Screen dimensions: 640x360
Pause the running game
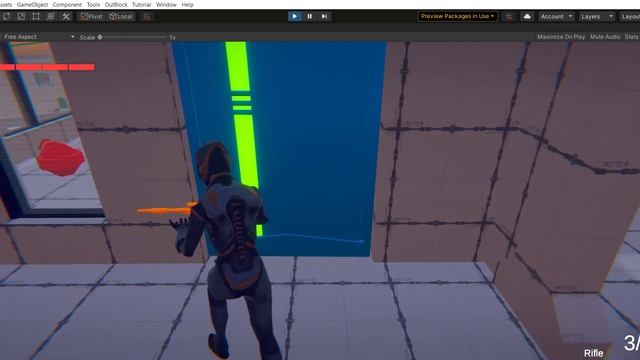309,16
